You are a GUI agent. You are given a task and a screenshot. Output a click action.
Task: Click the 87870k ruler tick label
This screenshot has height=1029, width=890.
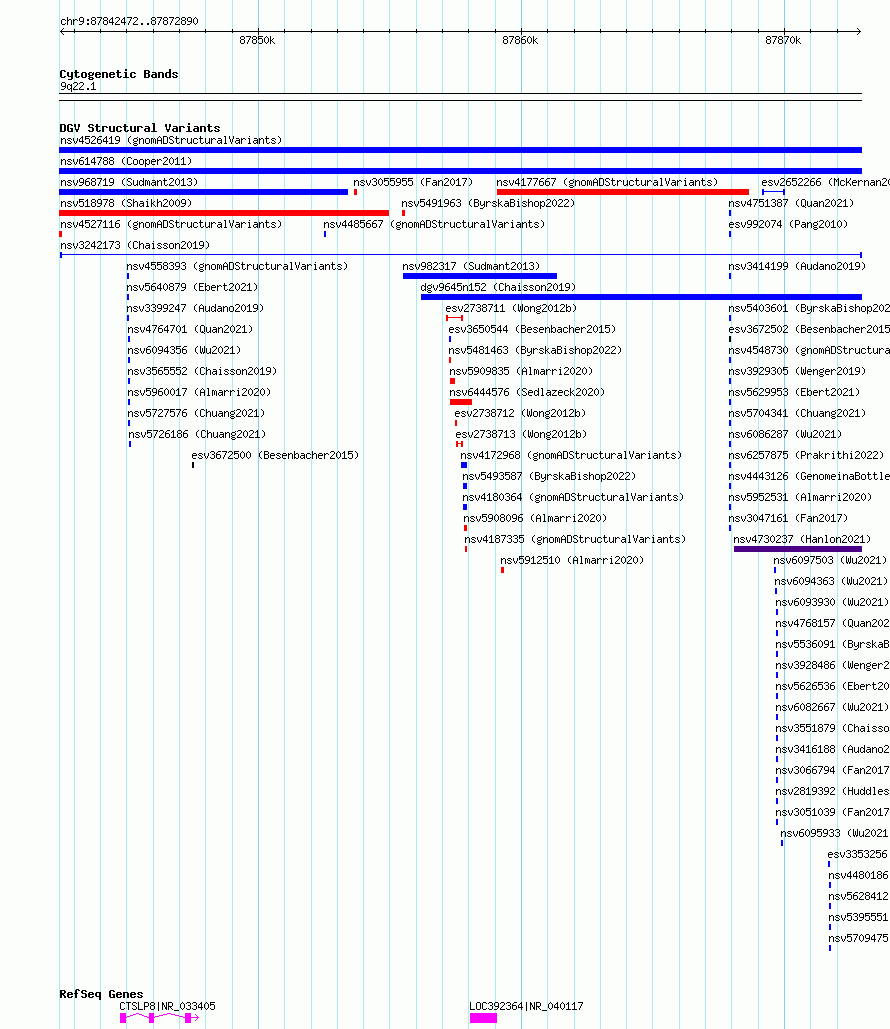pyautogui.click(x=783, y=40)
